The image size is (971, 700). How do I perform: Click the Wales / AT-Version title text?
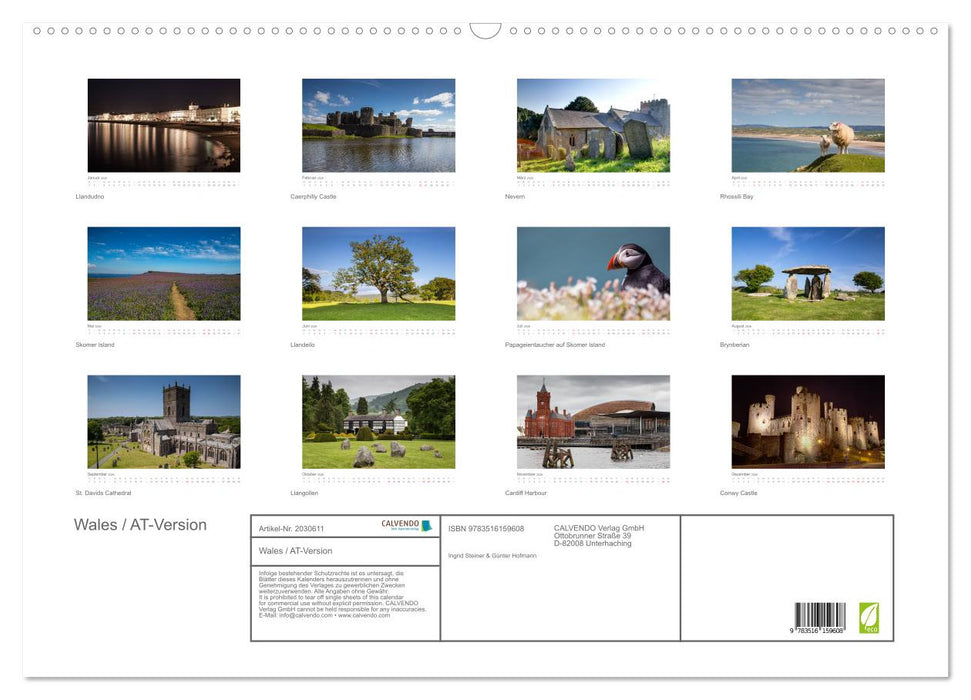pos(139,524)
